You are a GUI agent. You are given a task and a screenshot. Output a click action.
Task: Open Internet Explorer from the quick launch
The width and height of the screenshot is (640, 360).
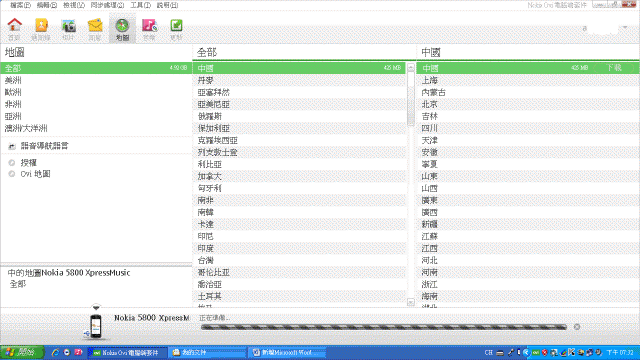[55, 352]
